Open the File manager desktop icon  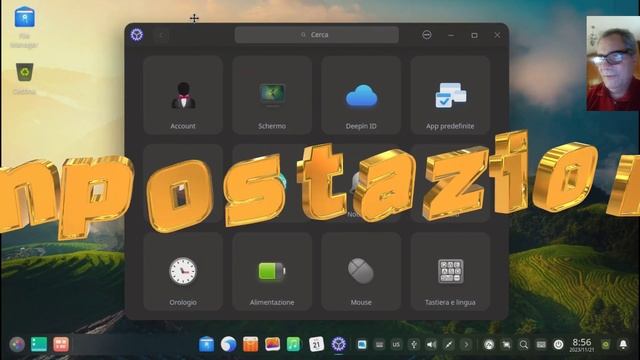pos(24,27)
